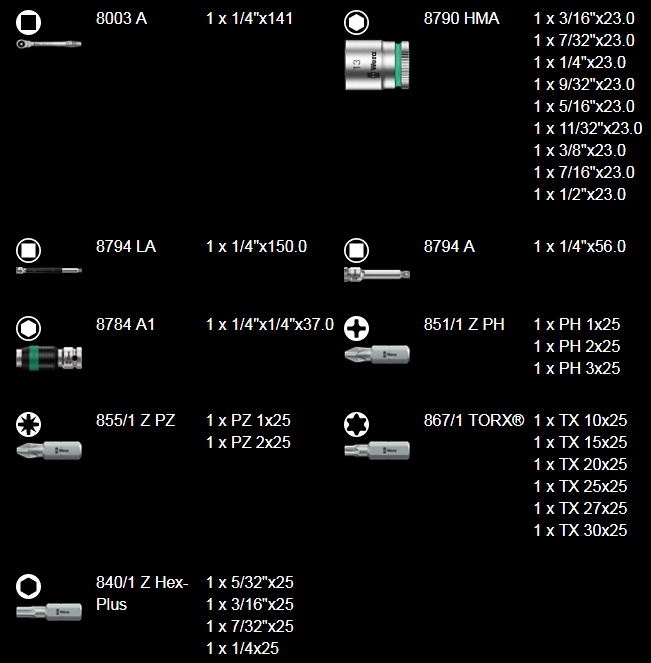The width and height of the screenshot is (651, 663).
Task: Click the entry 1 x PH 1x25
Action: click(577, 324)
